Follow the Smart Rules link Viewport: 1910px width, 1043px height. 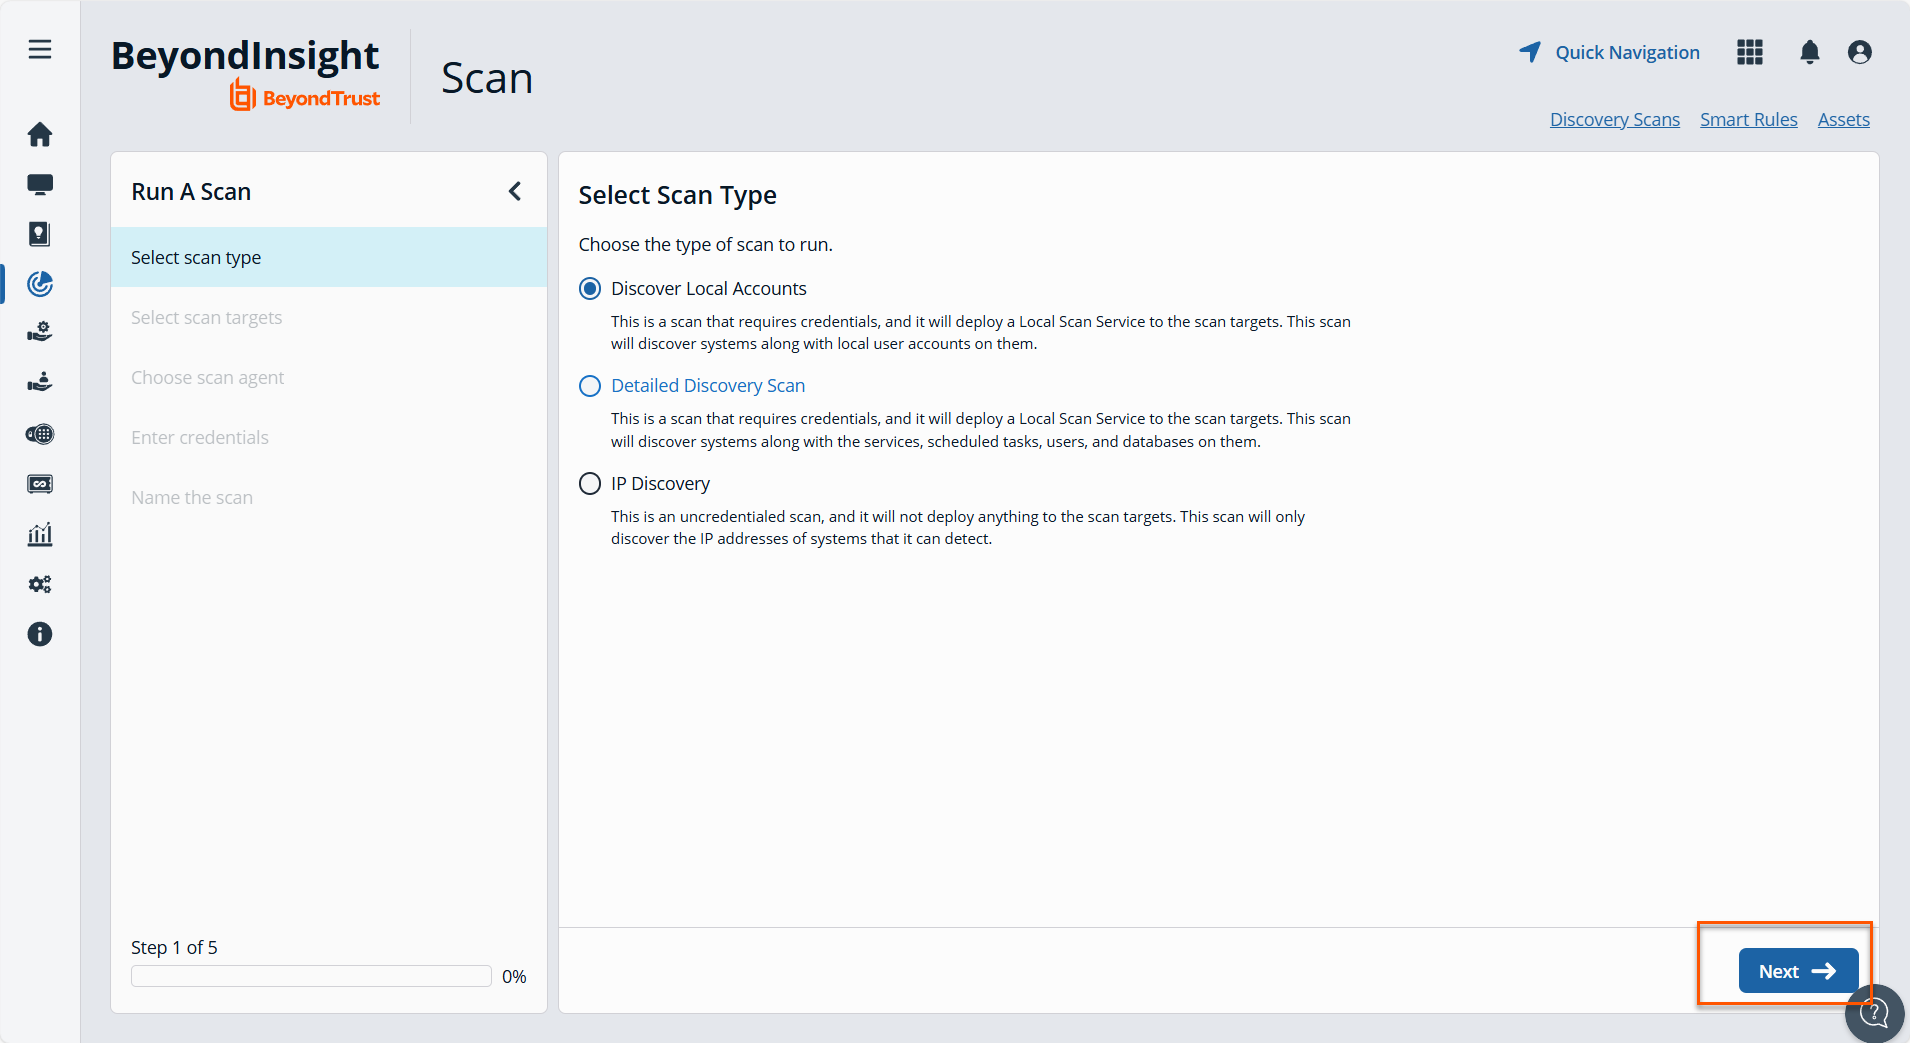tap(1749, 120)
